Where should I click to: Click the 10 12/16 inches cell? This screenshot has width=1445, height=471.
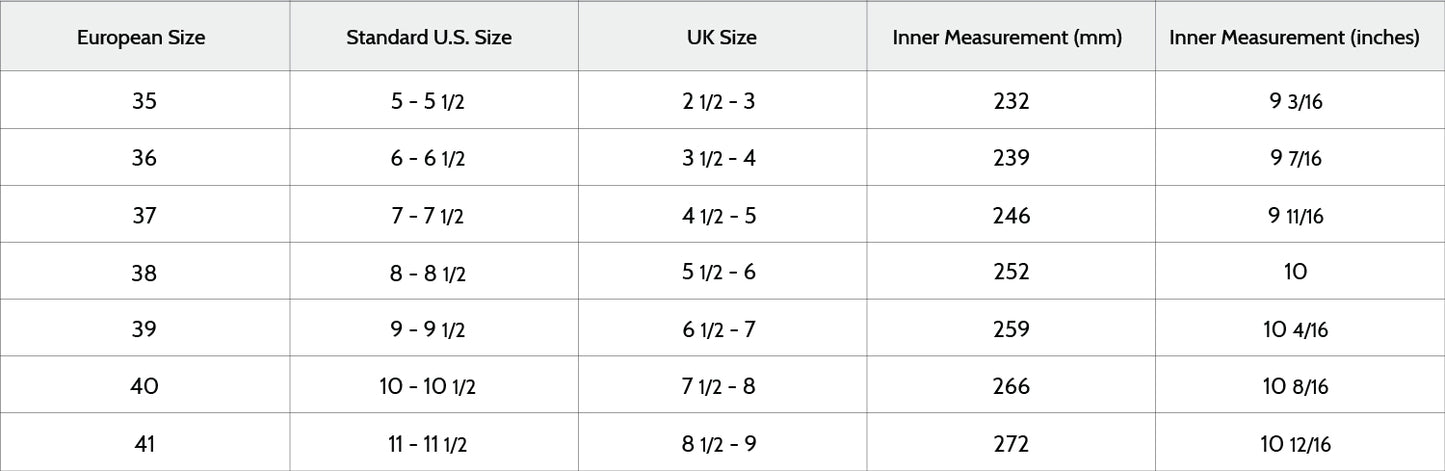[x=1295, y=443]
